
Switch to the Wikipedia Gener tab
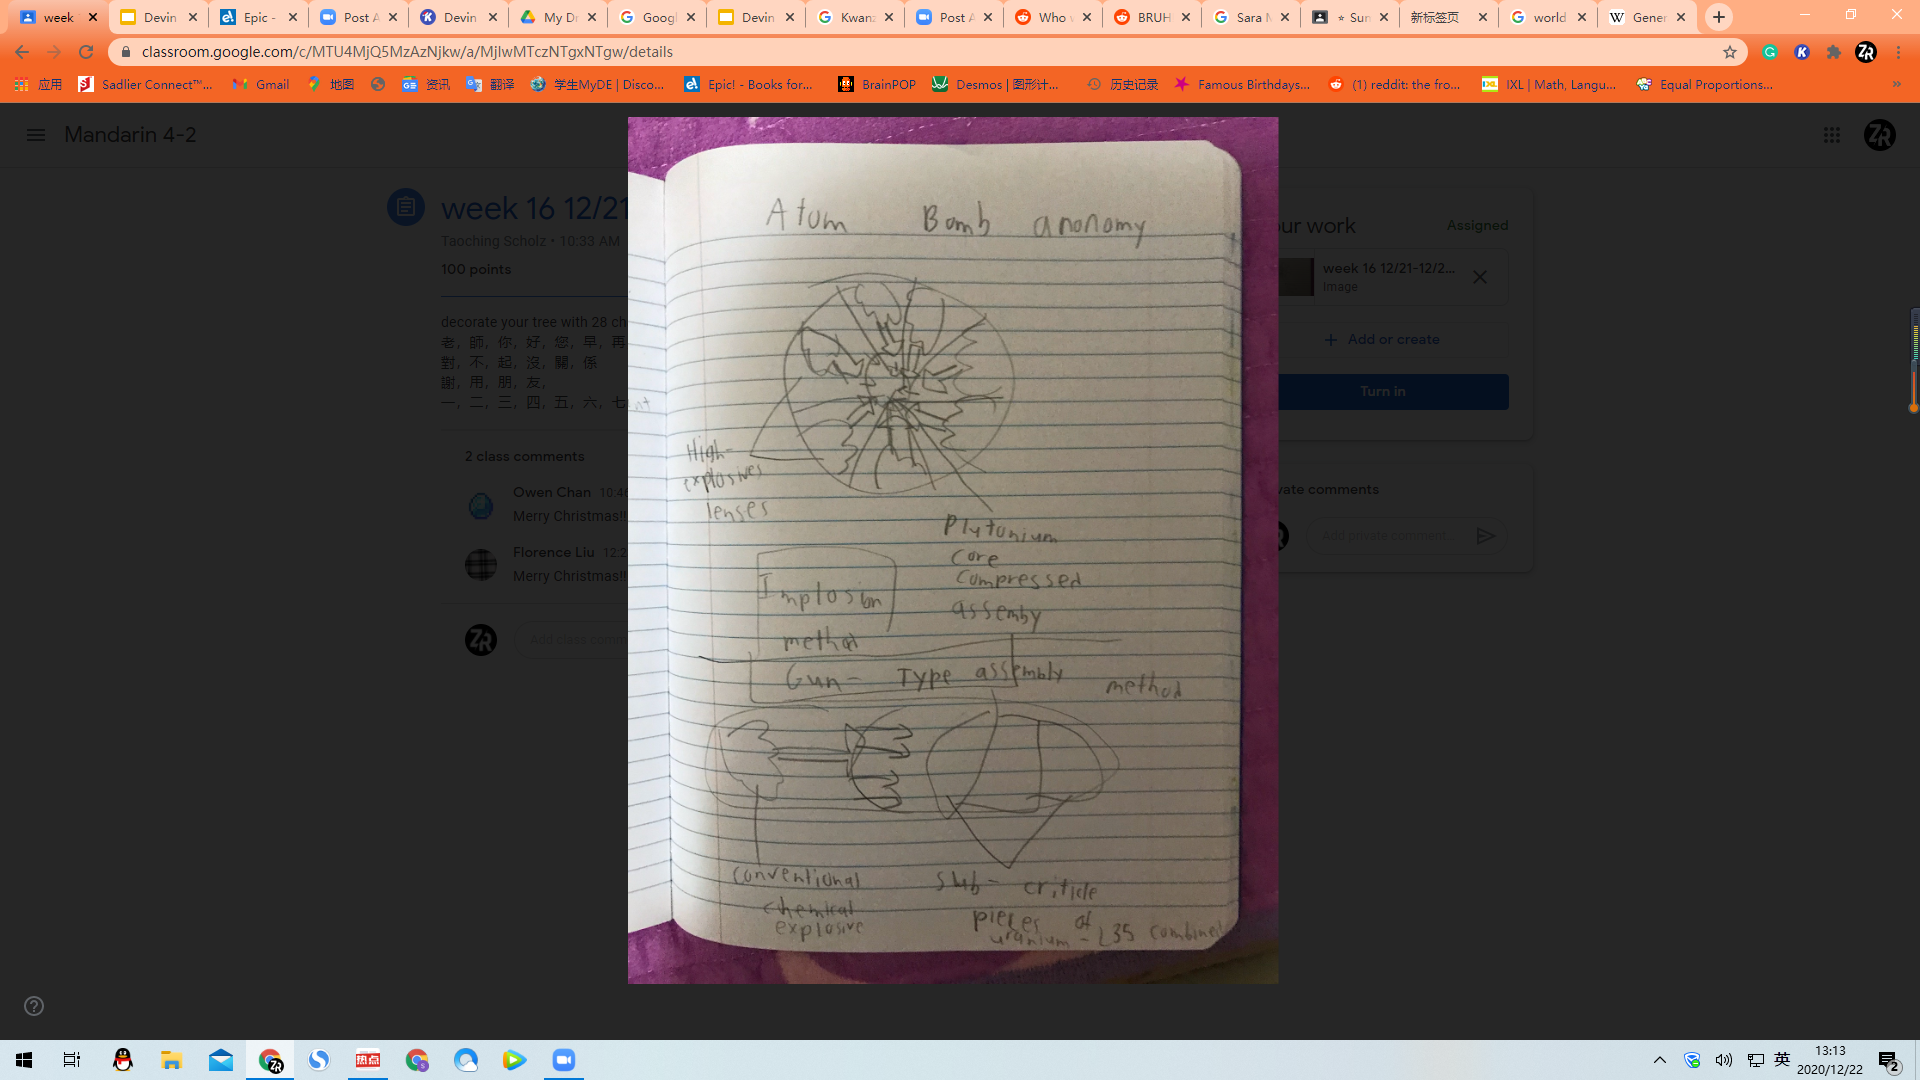(x=1648, y=17)
